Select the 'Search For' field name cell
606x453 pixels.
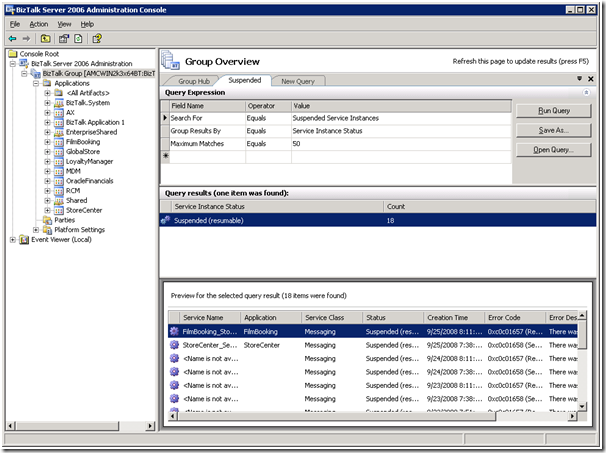(x=207, y=118)
